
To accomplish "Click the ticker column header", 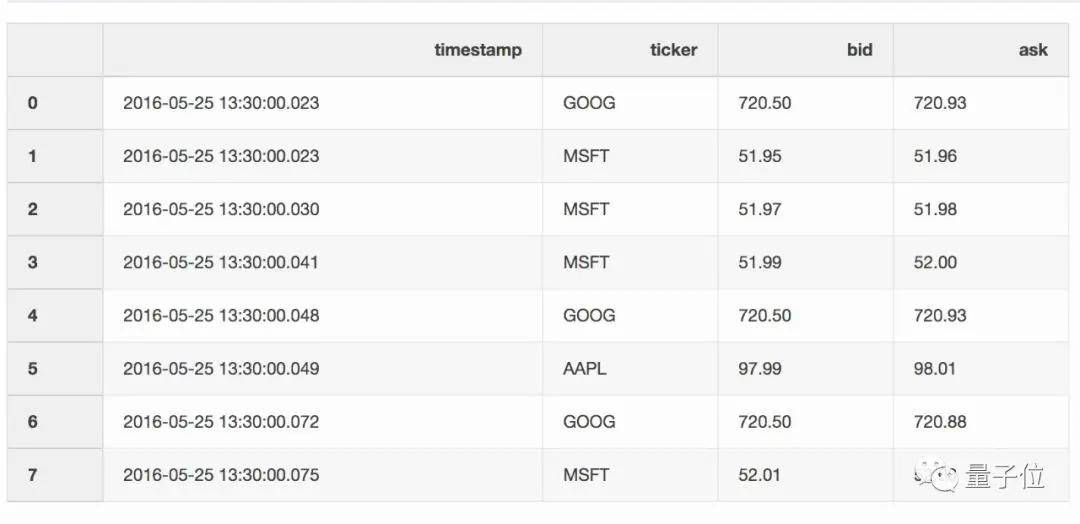I will tap(673, 50).
